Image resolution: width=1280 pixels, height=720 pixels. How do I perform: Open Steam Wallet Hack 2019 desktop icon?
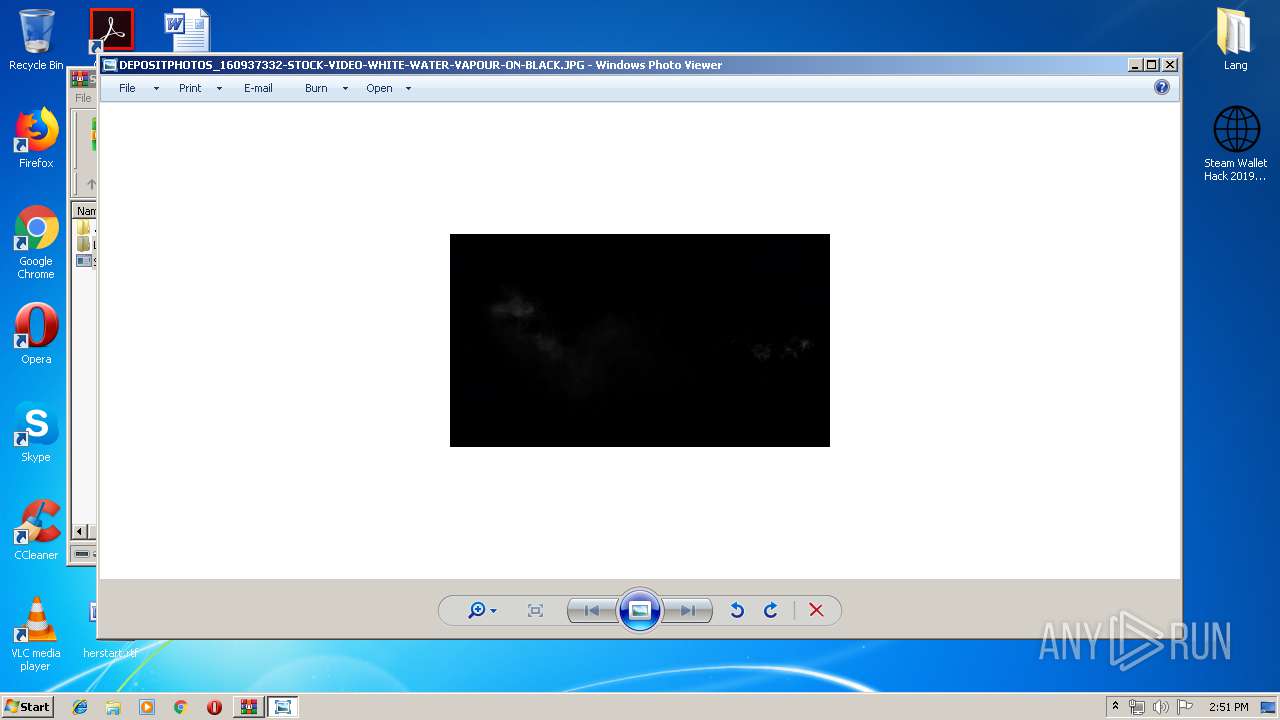click(x=1236, y=143)
